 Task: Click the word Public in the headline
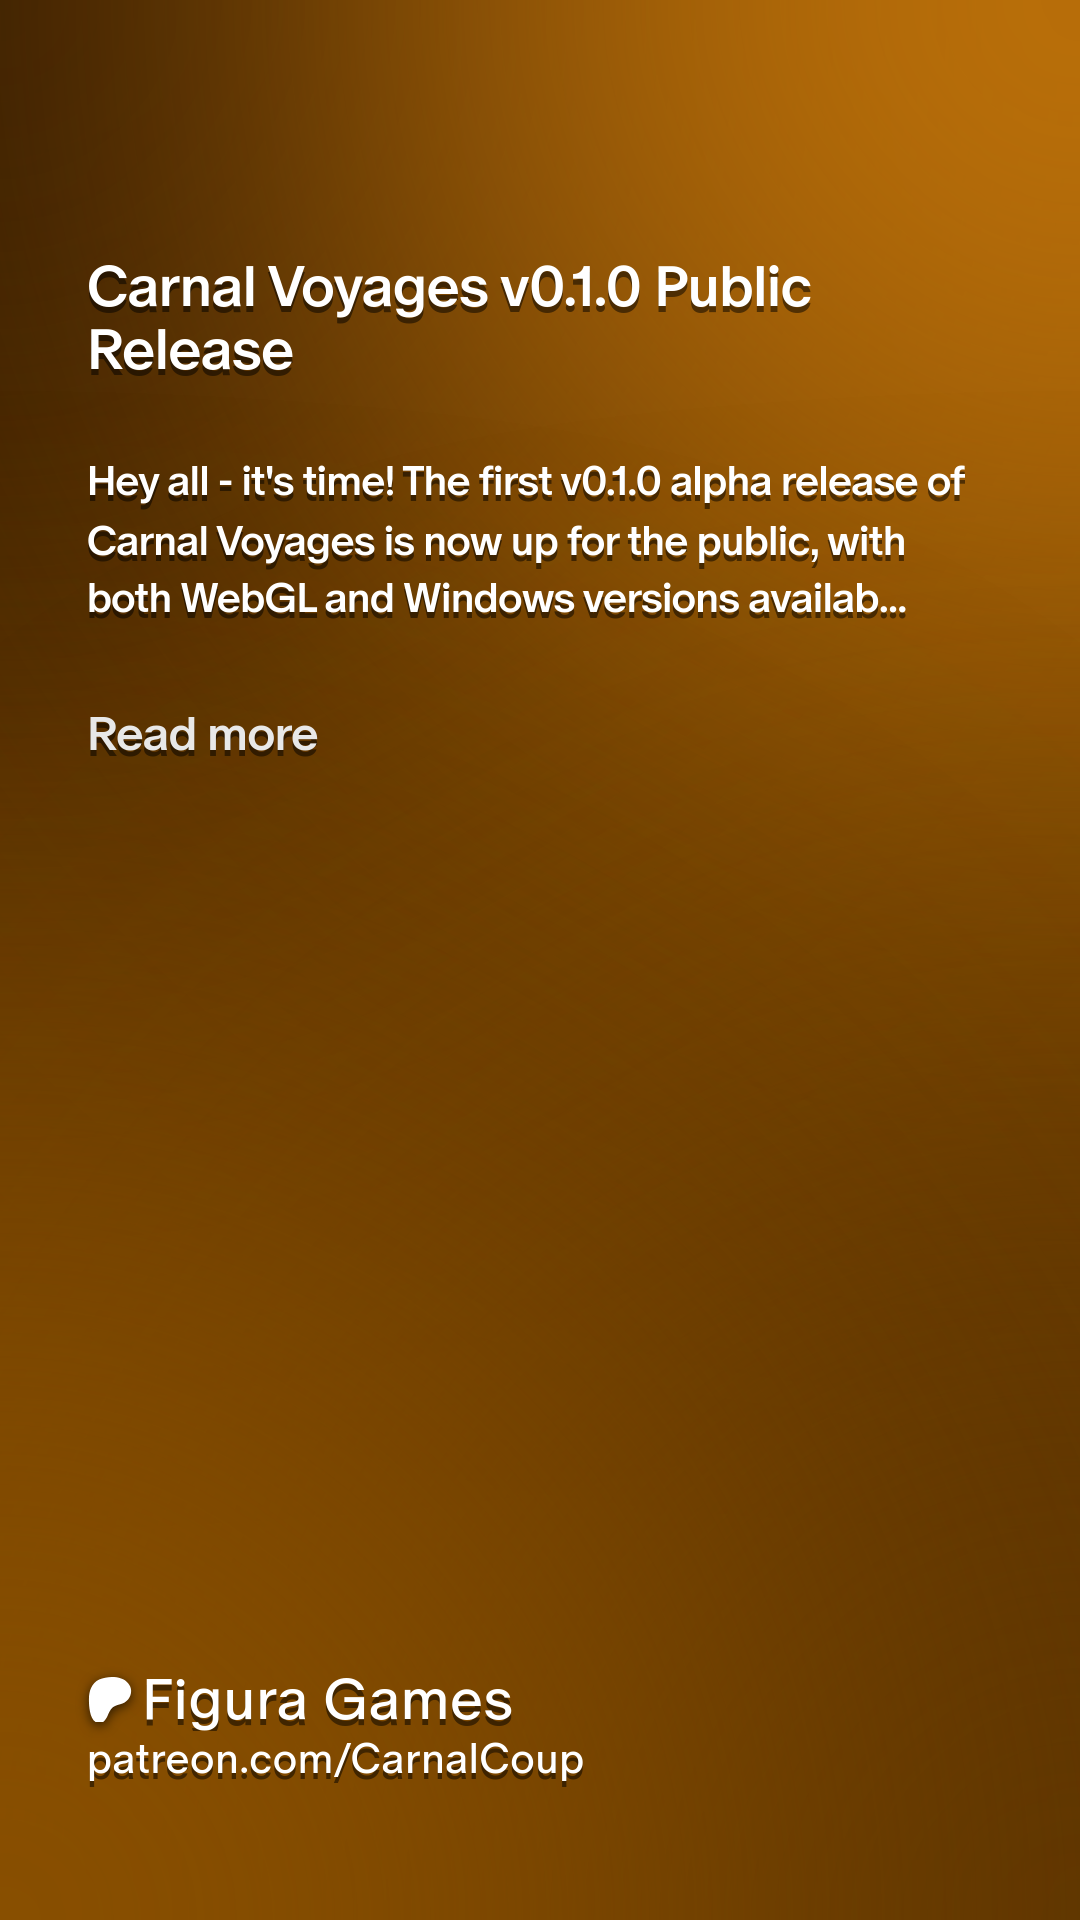[733, 288]
